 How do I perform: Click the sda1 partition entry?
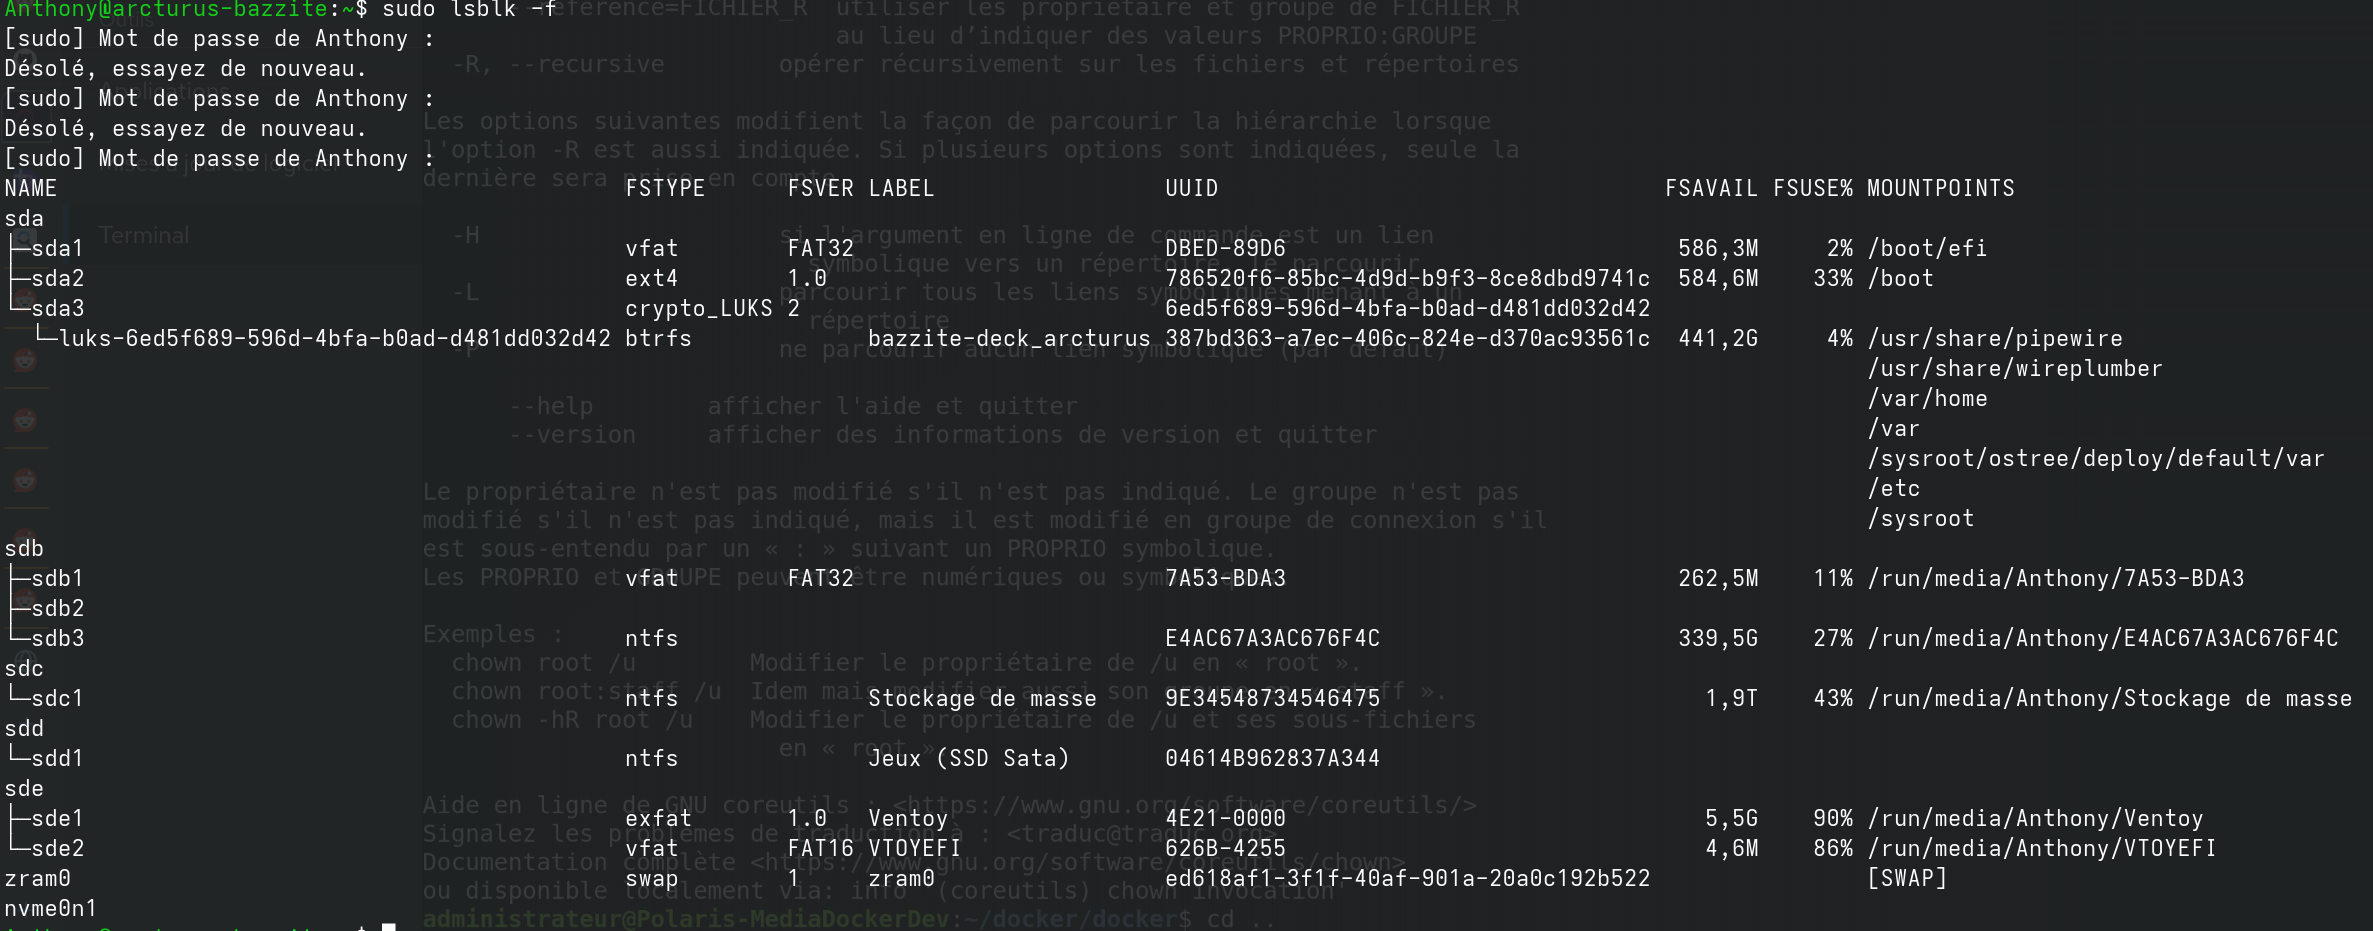pos(57,248)
